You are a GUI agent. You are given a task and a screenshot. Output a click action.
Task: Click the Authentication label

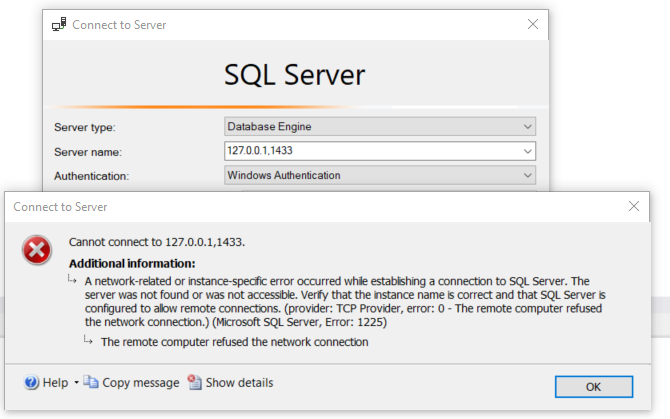pos(91,176)
